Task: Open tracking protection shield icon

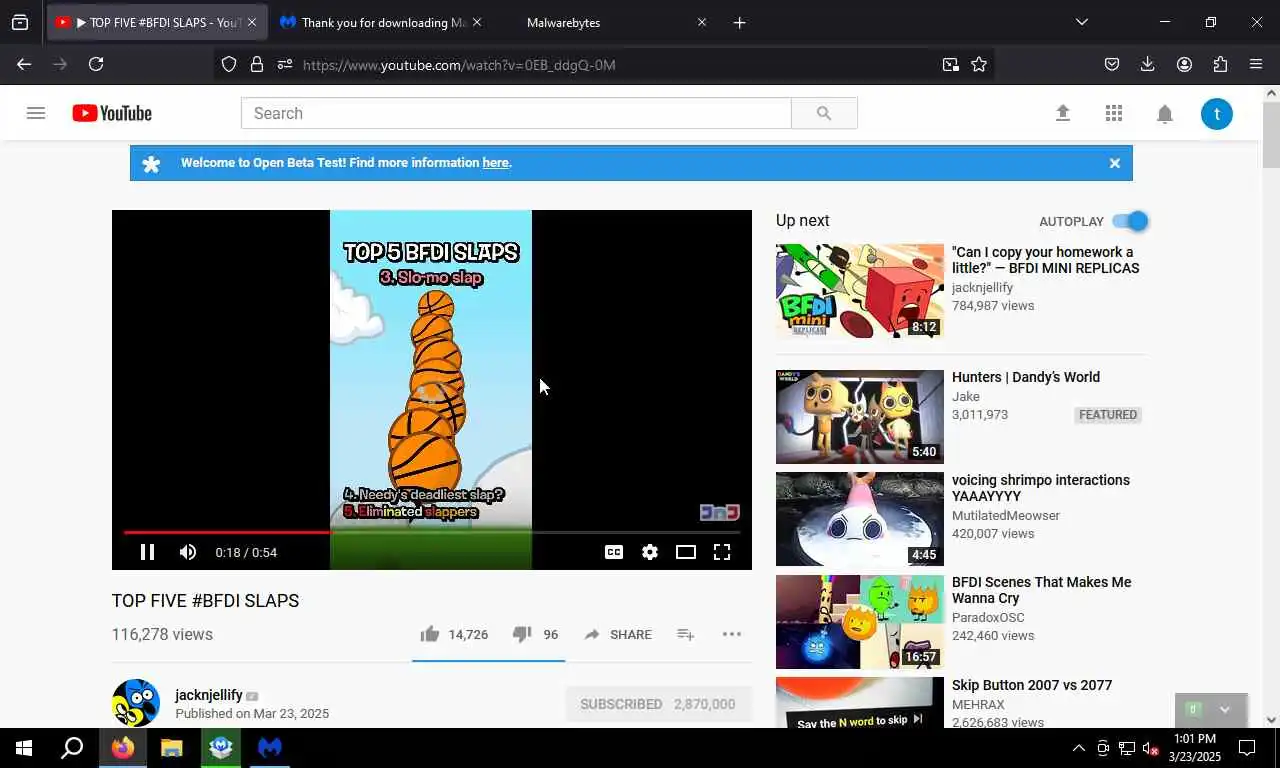Action: point(229,64)
